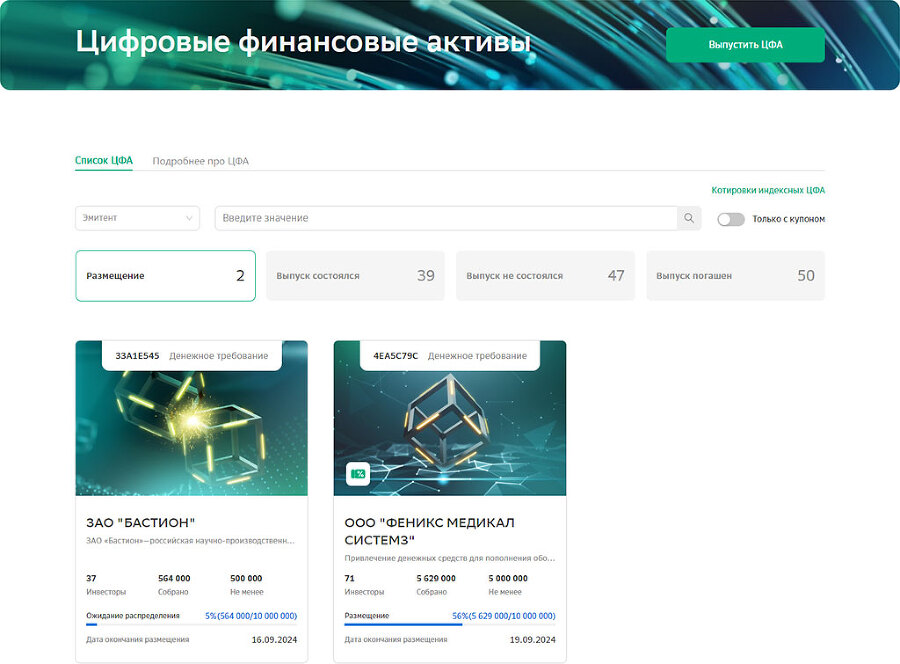
Task: Click the '33A1E545 Денежное требование' badge
Action: [187, 355]
